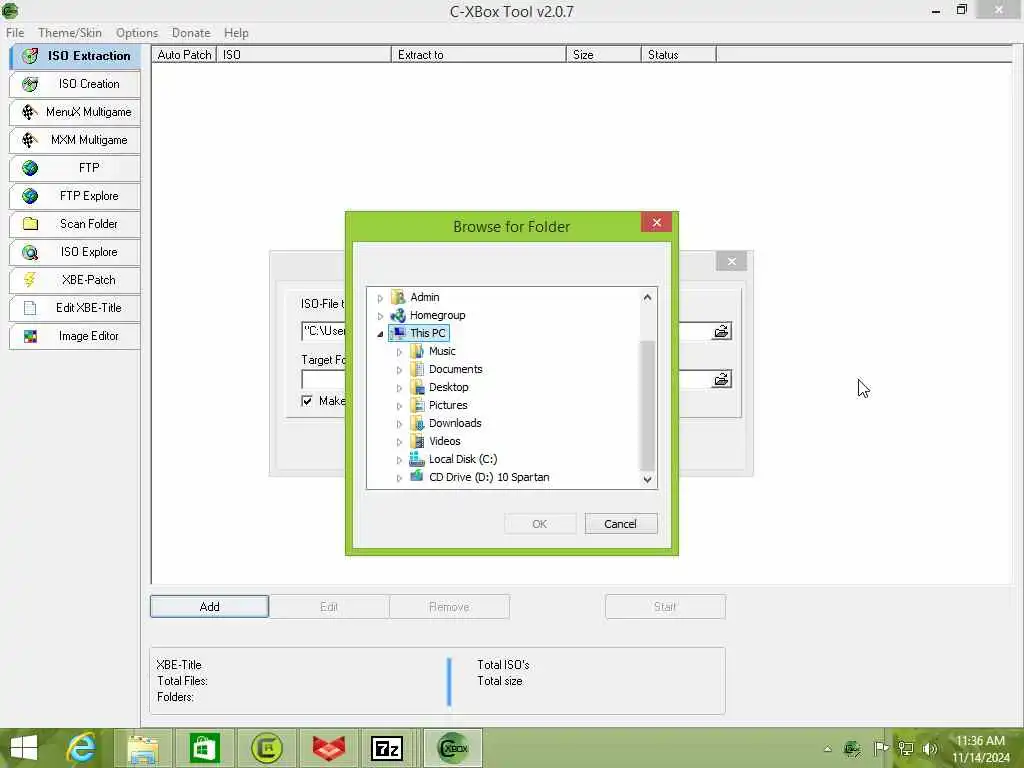1024x768 pixels.
Task: Collapse the This PC tree node
Action: coord(380,334)
